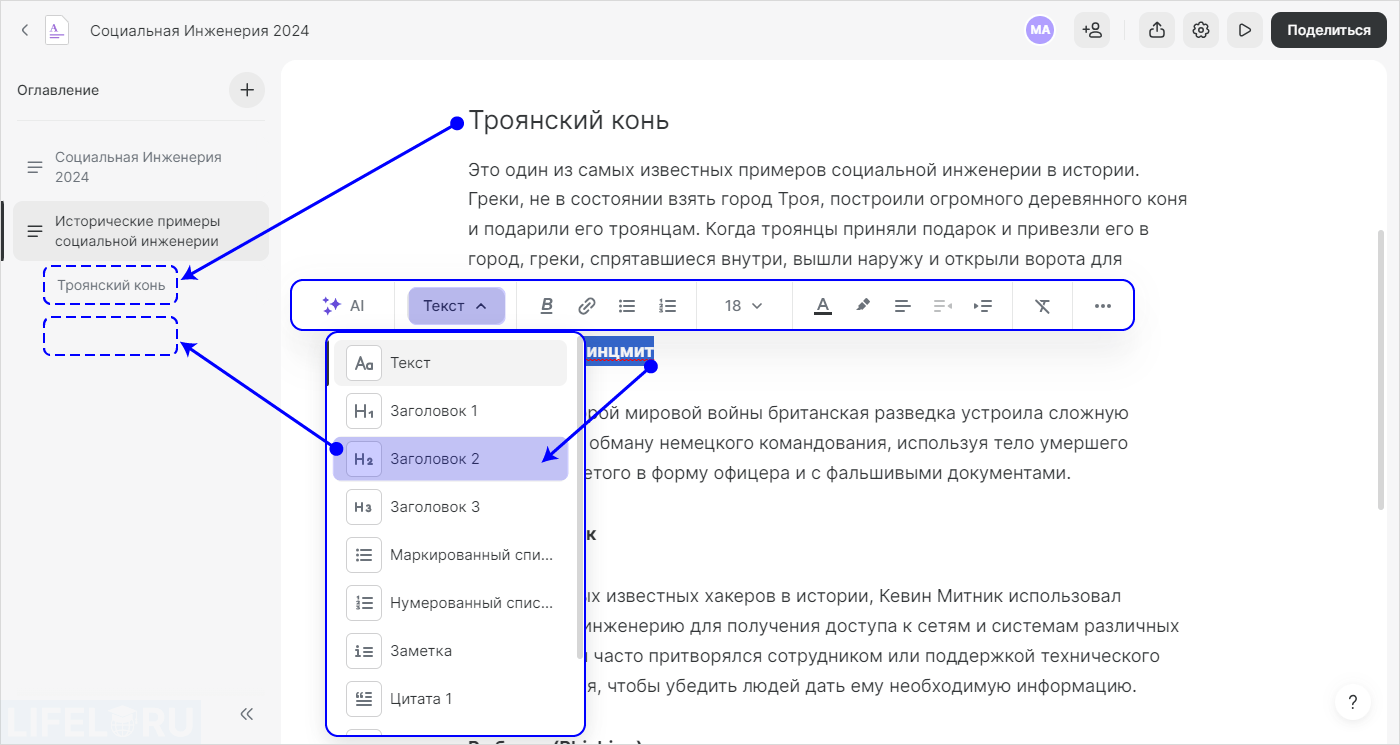This screenshot has height=745, width=1400.
Task: Select Заголовок 2 from the style menu
Action: 450,458
